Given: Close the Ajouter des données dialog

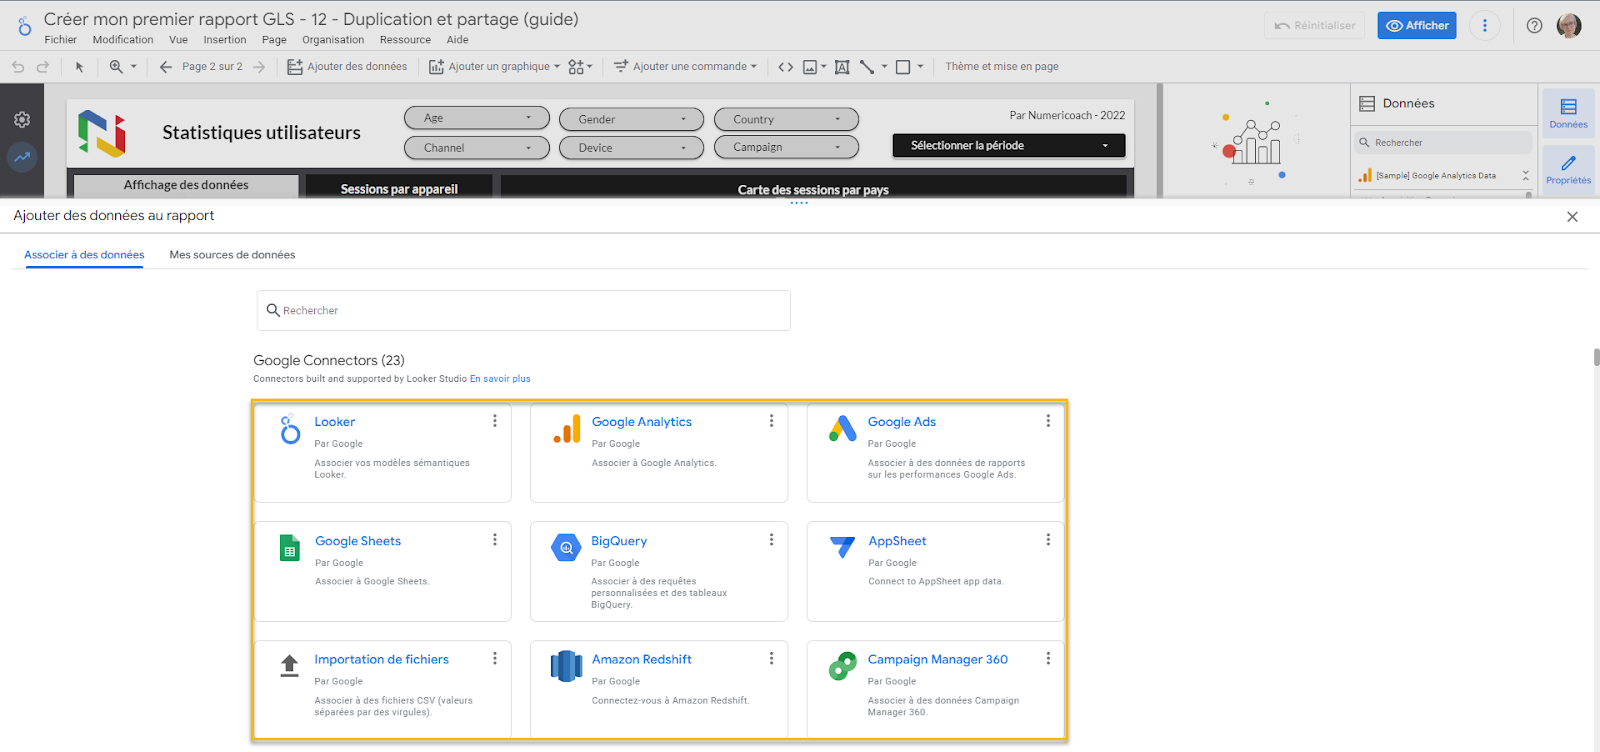Looking at the screenshot, I should coord(1572,217).
